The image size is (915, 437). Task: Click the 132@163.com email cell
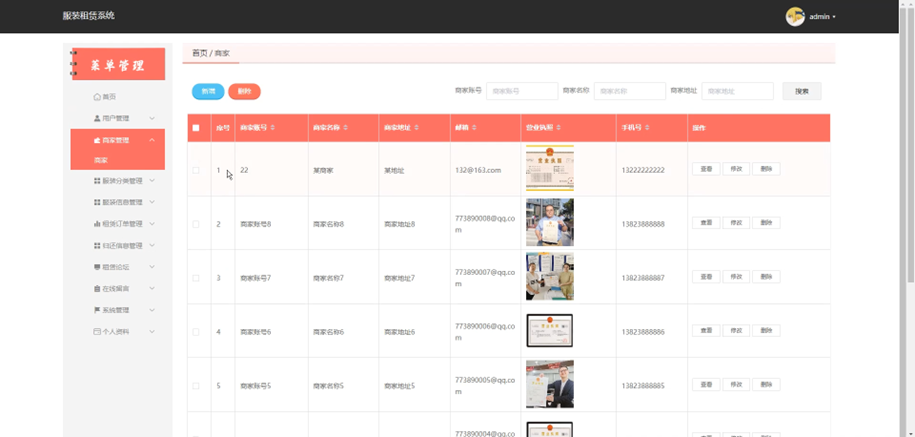coord(478,170)
